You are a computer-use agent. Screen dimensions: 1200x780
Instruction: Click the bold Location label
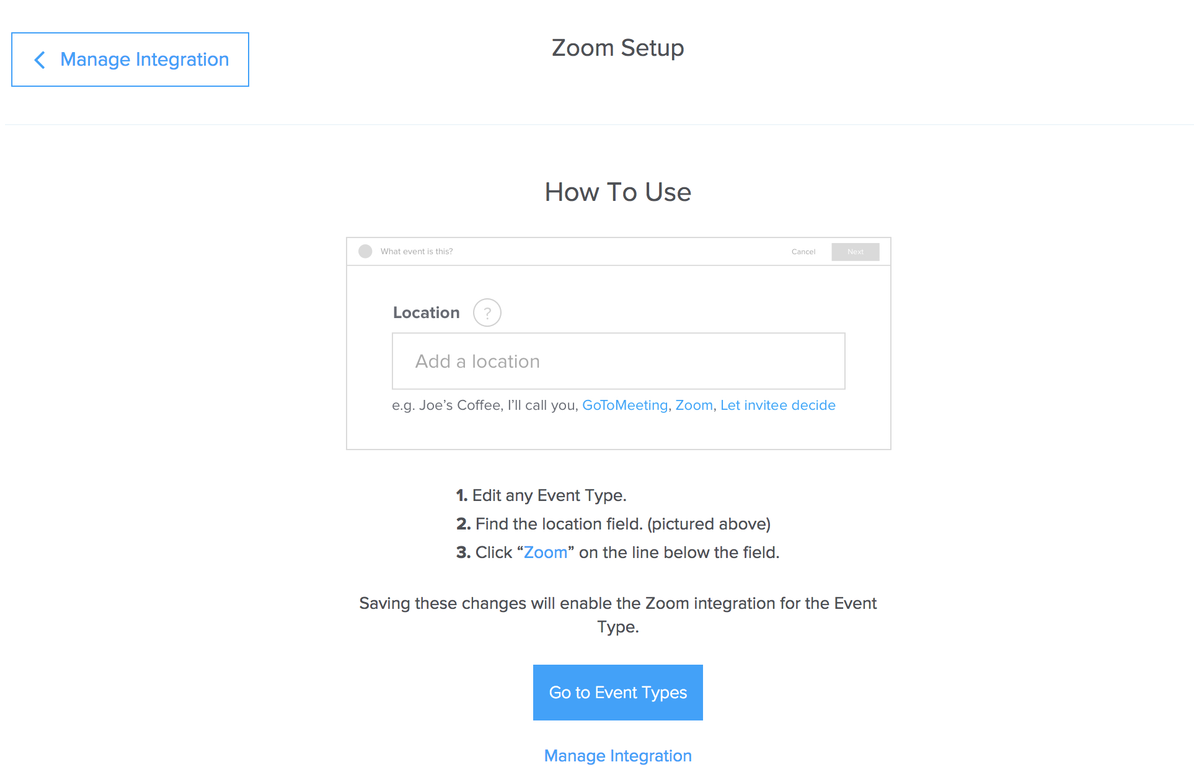point(426,313)
